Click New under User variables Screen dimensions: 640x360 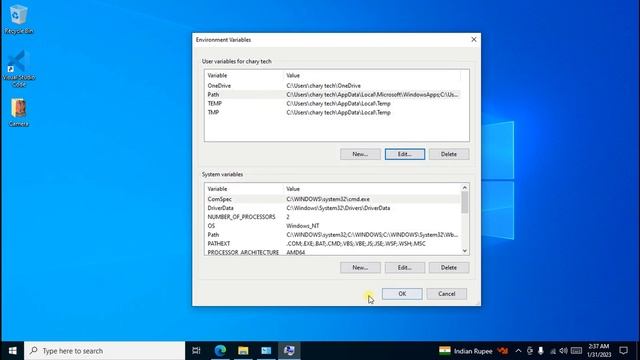(x=360, y=154)
